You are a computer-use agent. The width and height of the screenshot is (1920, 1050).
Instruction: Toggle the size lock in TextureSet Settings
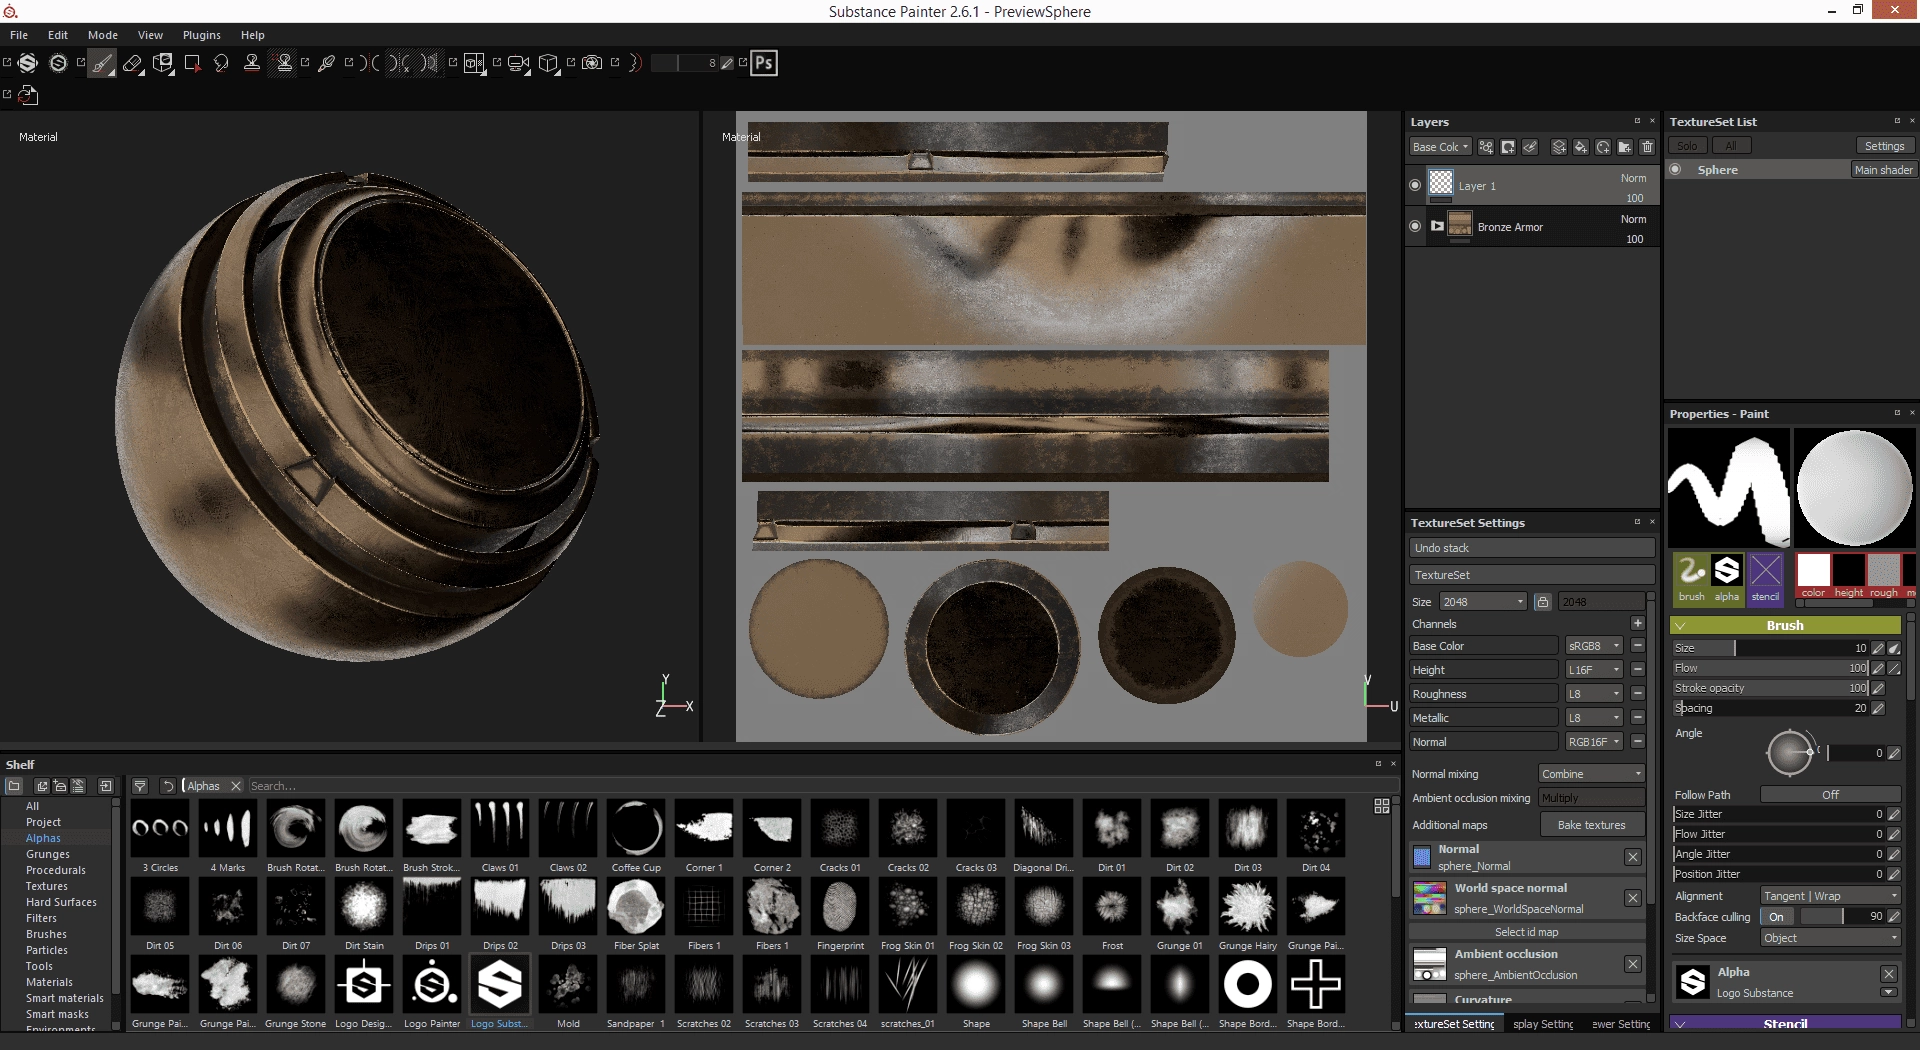pyautogui.click(x=1543, y=602)
